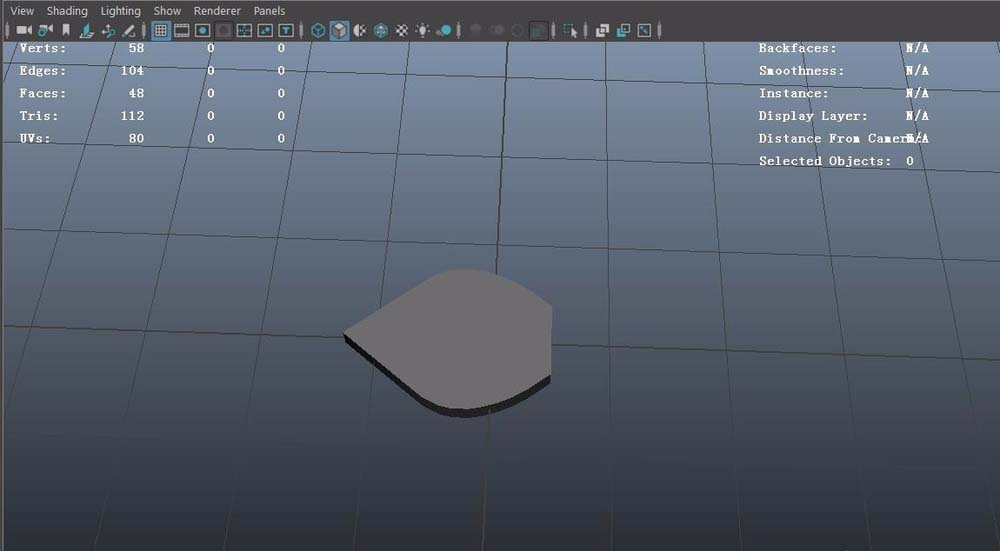Open the Show menu
The height and width of the screenshot is (551, 1000).
(167, 11)
